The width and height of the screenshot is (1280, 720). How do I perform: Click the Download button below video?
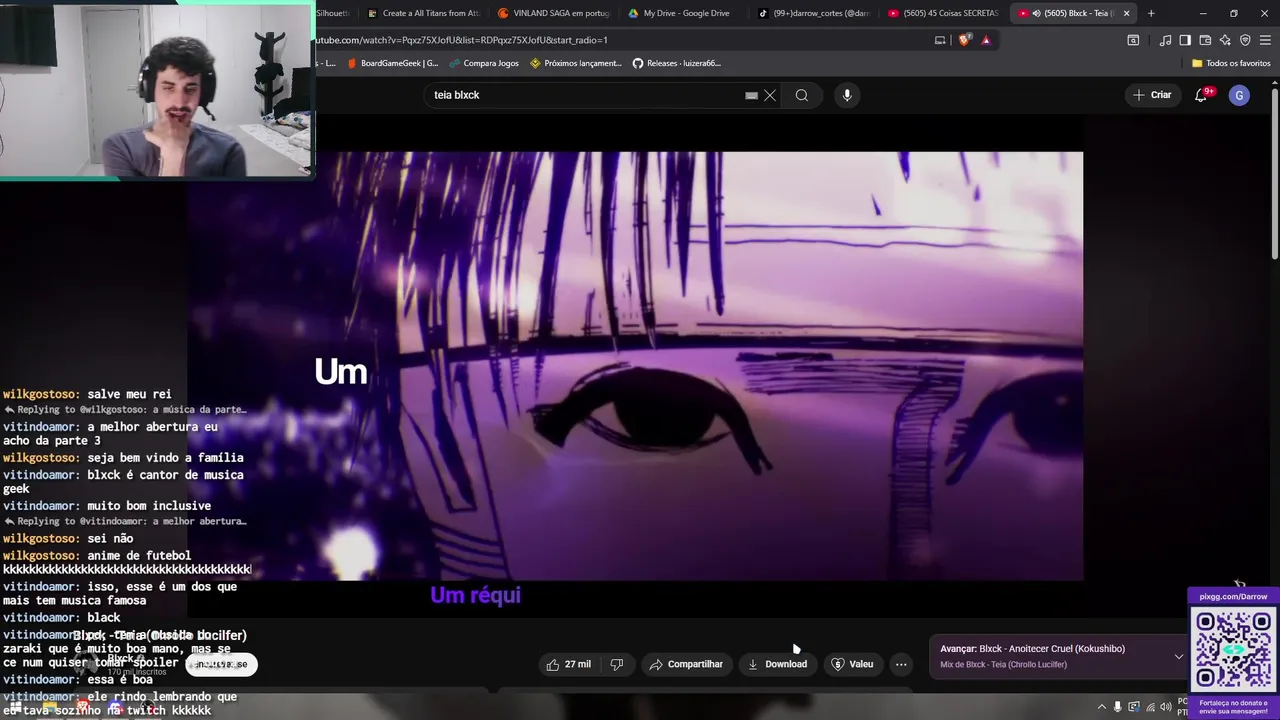click(x=777, y=664)
